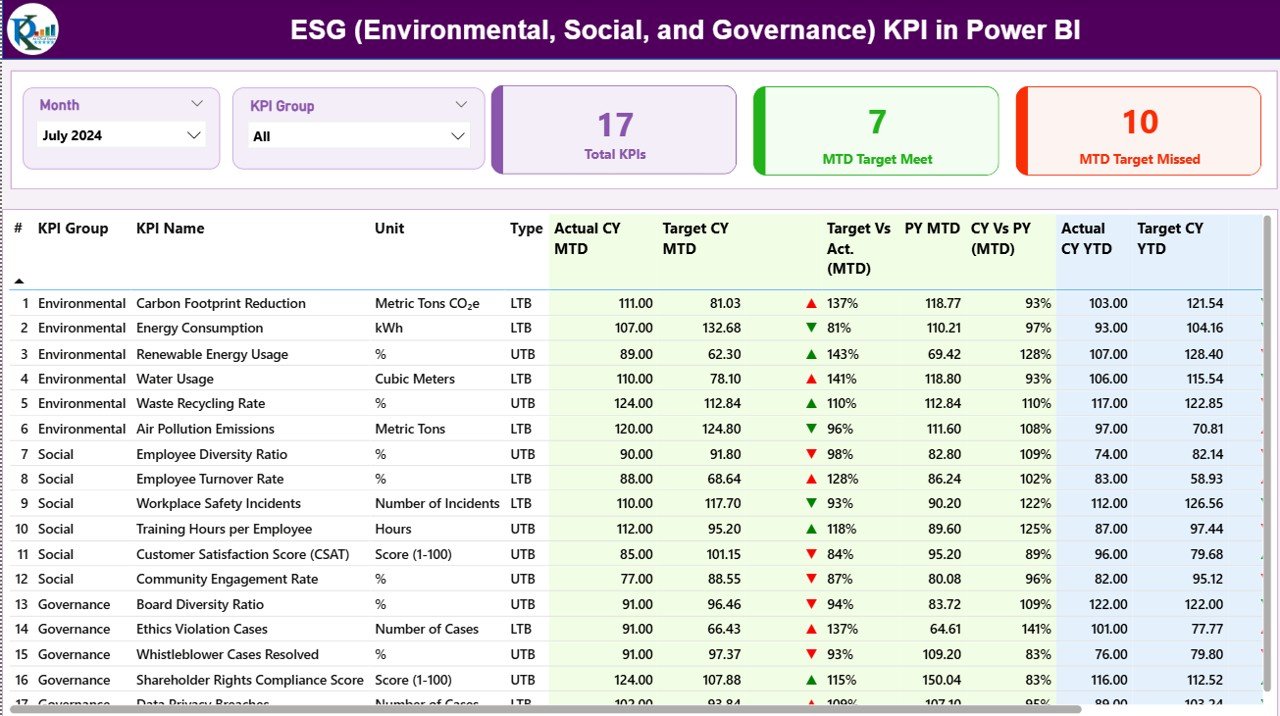This screenshot has height=716, width=1280.
Task: Select the green MTD Target Meet card
Action: [875, 130]
